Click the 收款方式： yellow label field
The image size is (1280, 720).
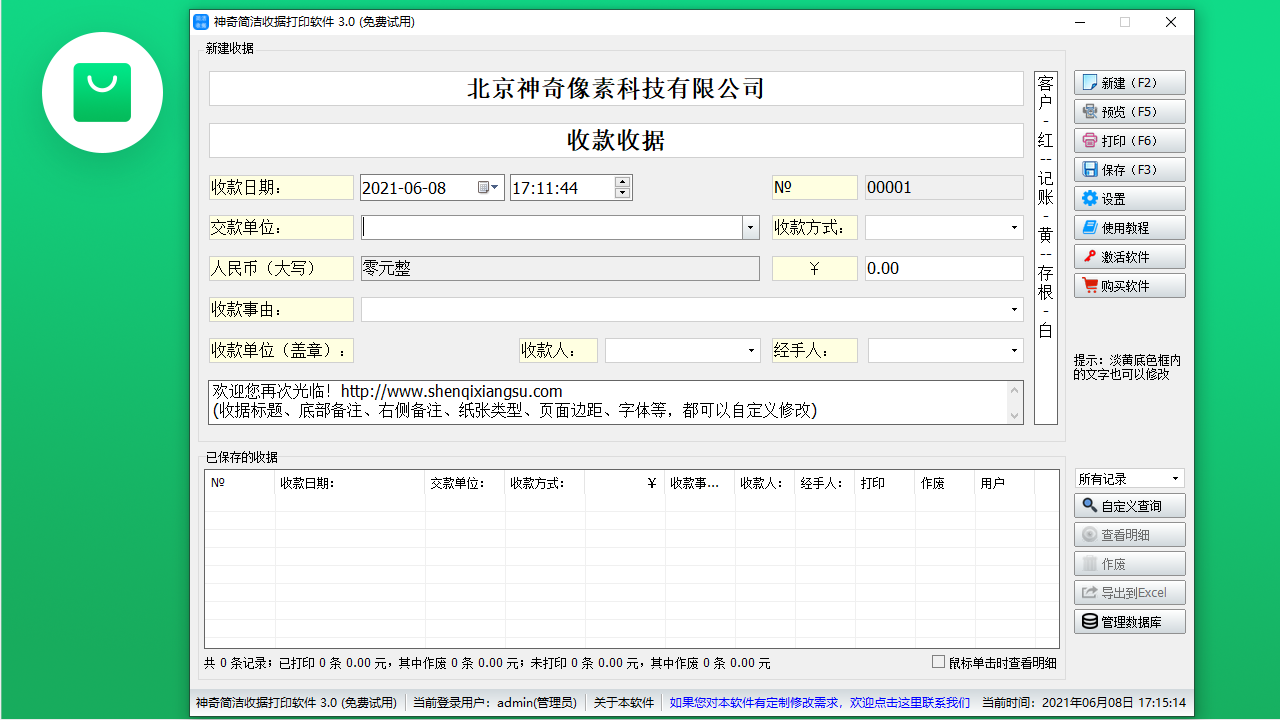[815, 228]
